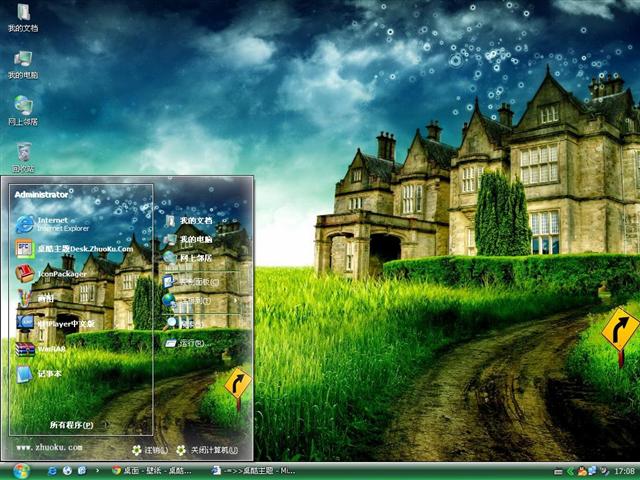Image resolution: width=640 pixels, height=480 pixels.
Task: Open 画图 paint program in start menu
Action: (35, 299)
